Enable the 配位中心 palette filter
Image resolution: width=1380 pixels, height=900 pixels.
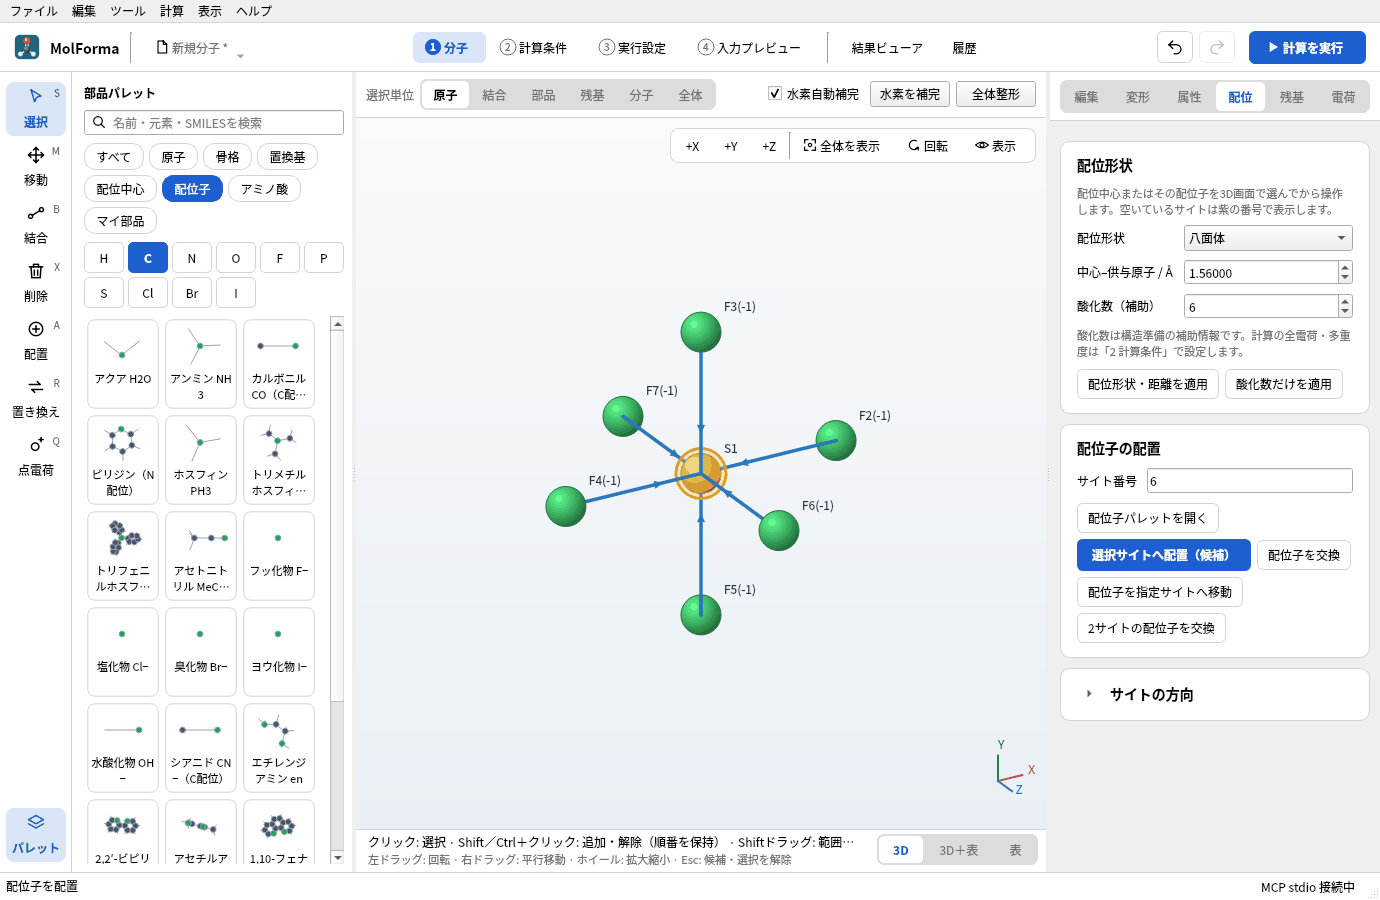(x=120, y=189)
